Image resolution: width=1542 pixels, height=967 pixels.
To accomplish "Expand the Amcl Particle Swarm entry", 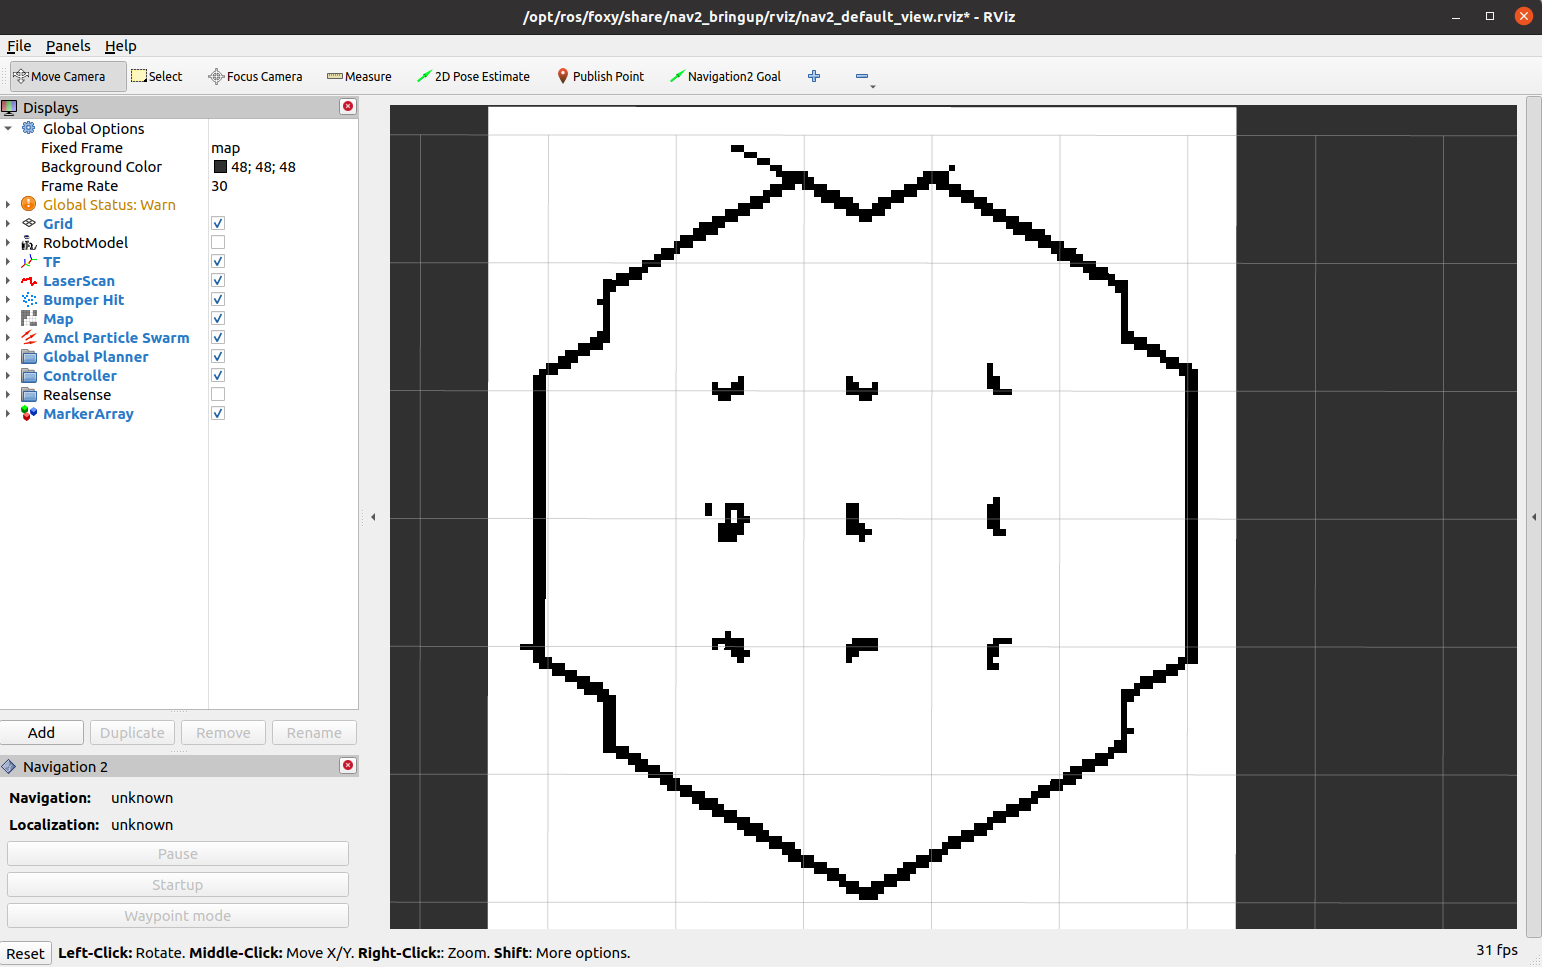I will click(8, 338).
